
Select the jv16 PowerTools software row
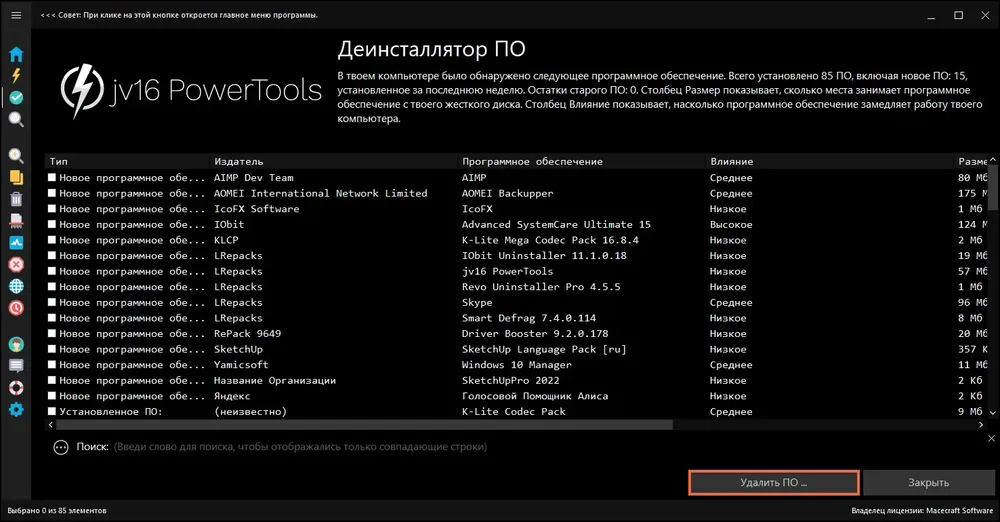517,271
